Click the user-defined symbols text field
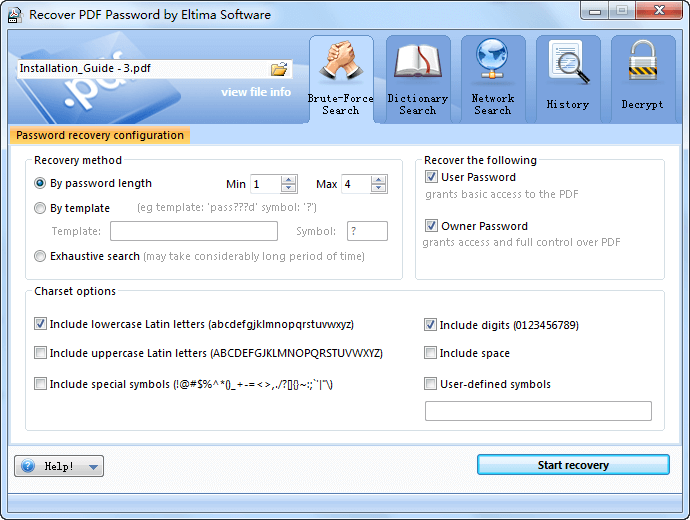The image size is (690, 520). click(x=538, y=411)
